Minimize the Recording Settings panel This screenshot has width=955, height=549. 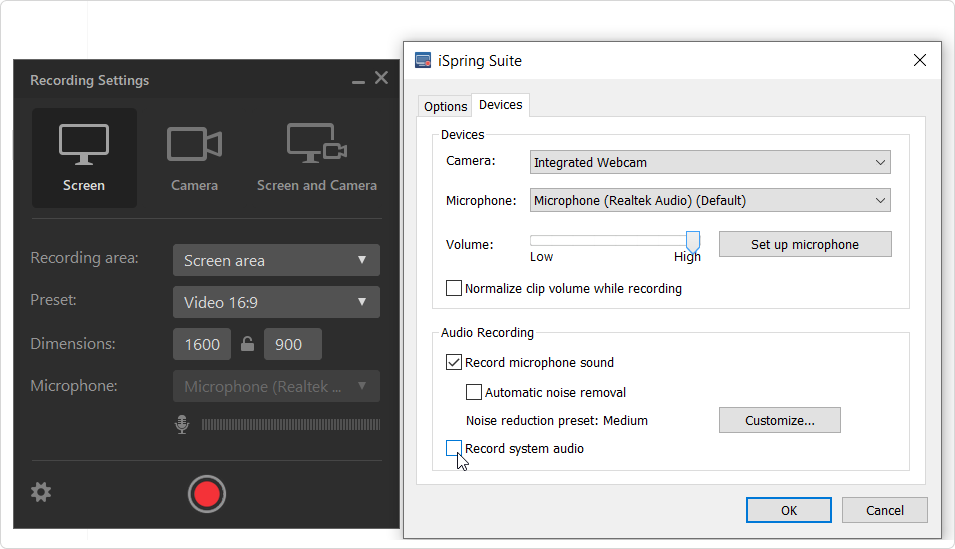pyautogui.click(x=358, y=80)
